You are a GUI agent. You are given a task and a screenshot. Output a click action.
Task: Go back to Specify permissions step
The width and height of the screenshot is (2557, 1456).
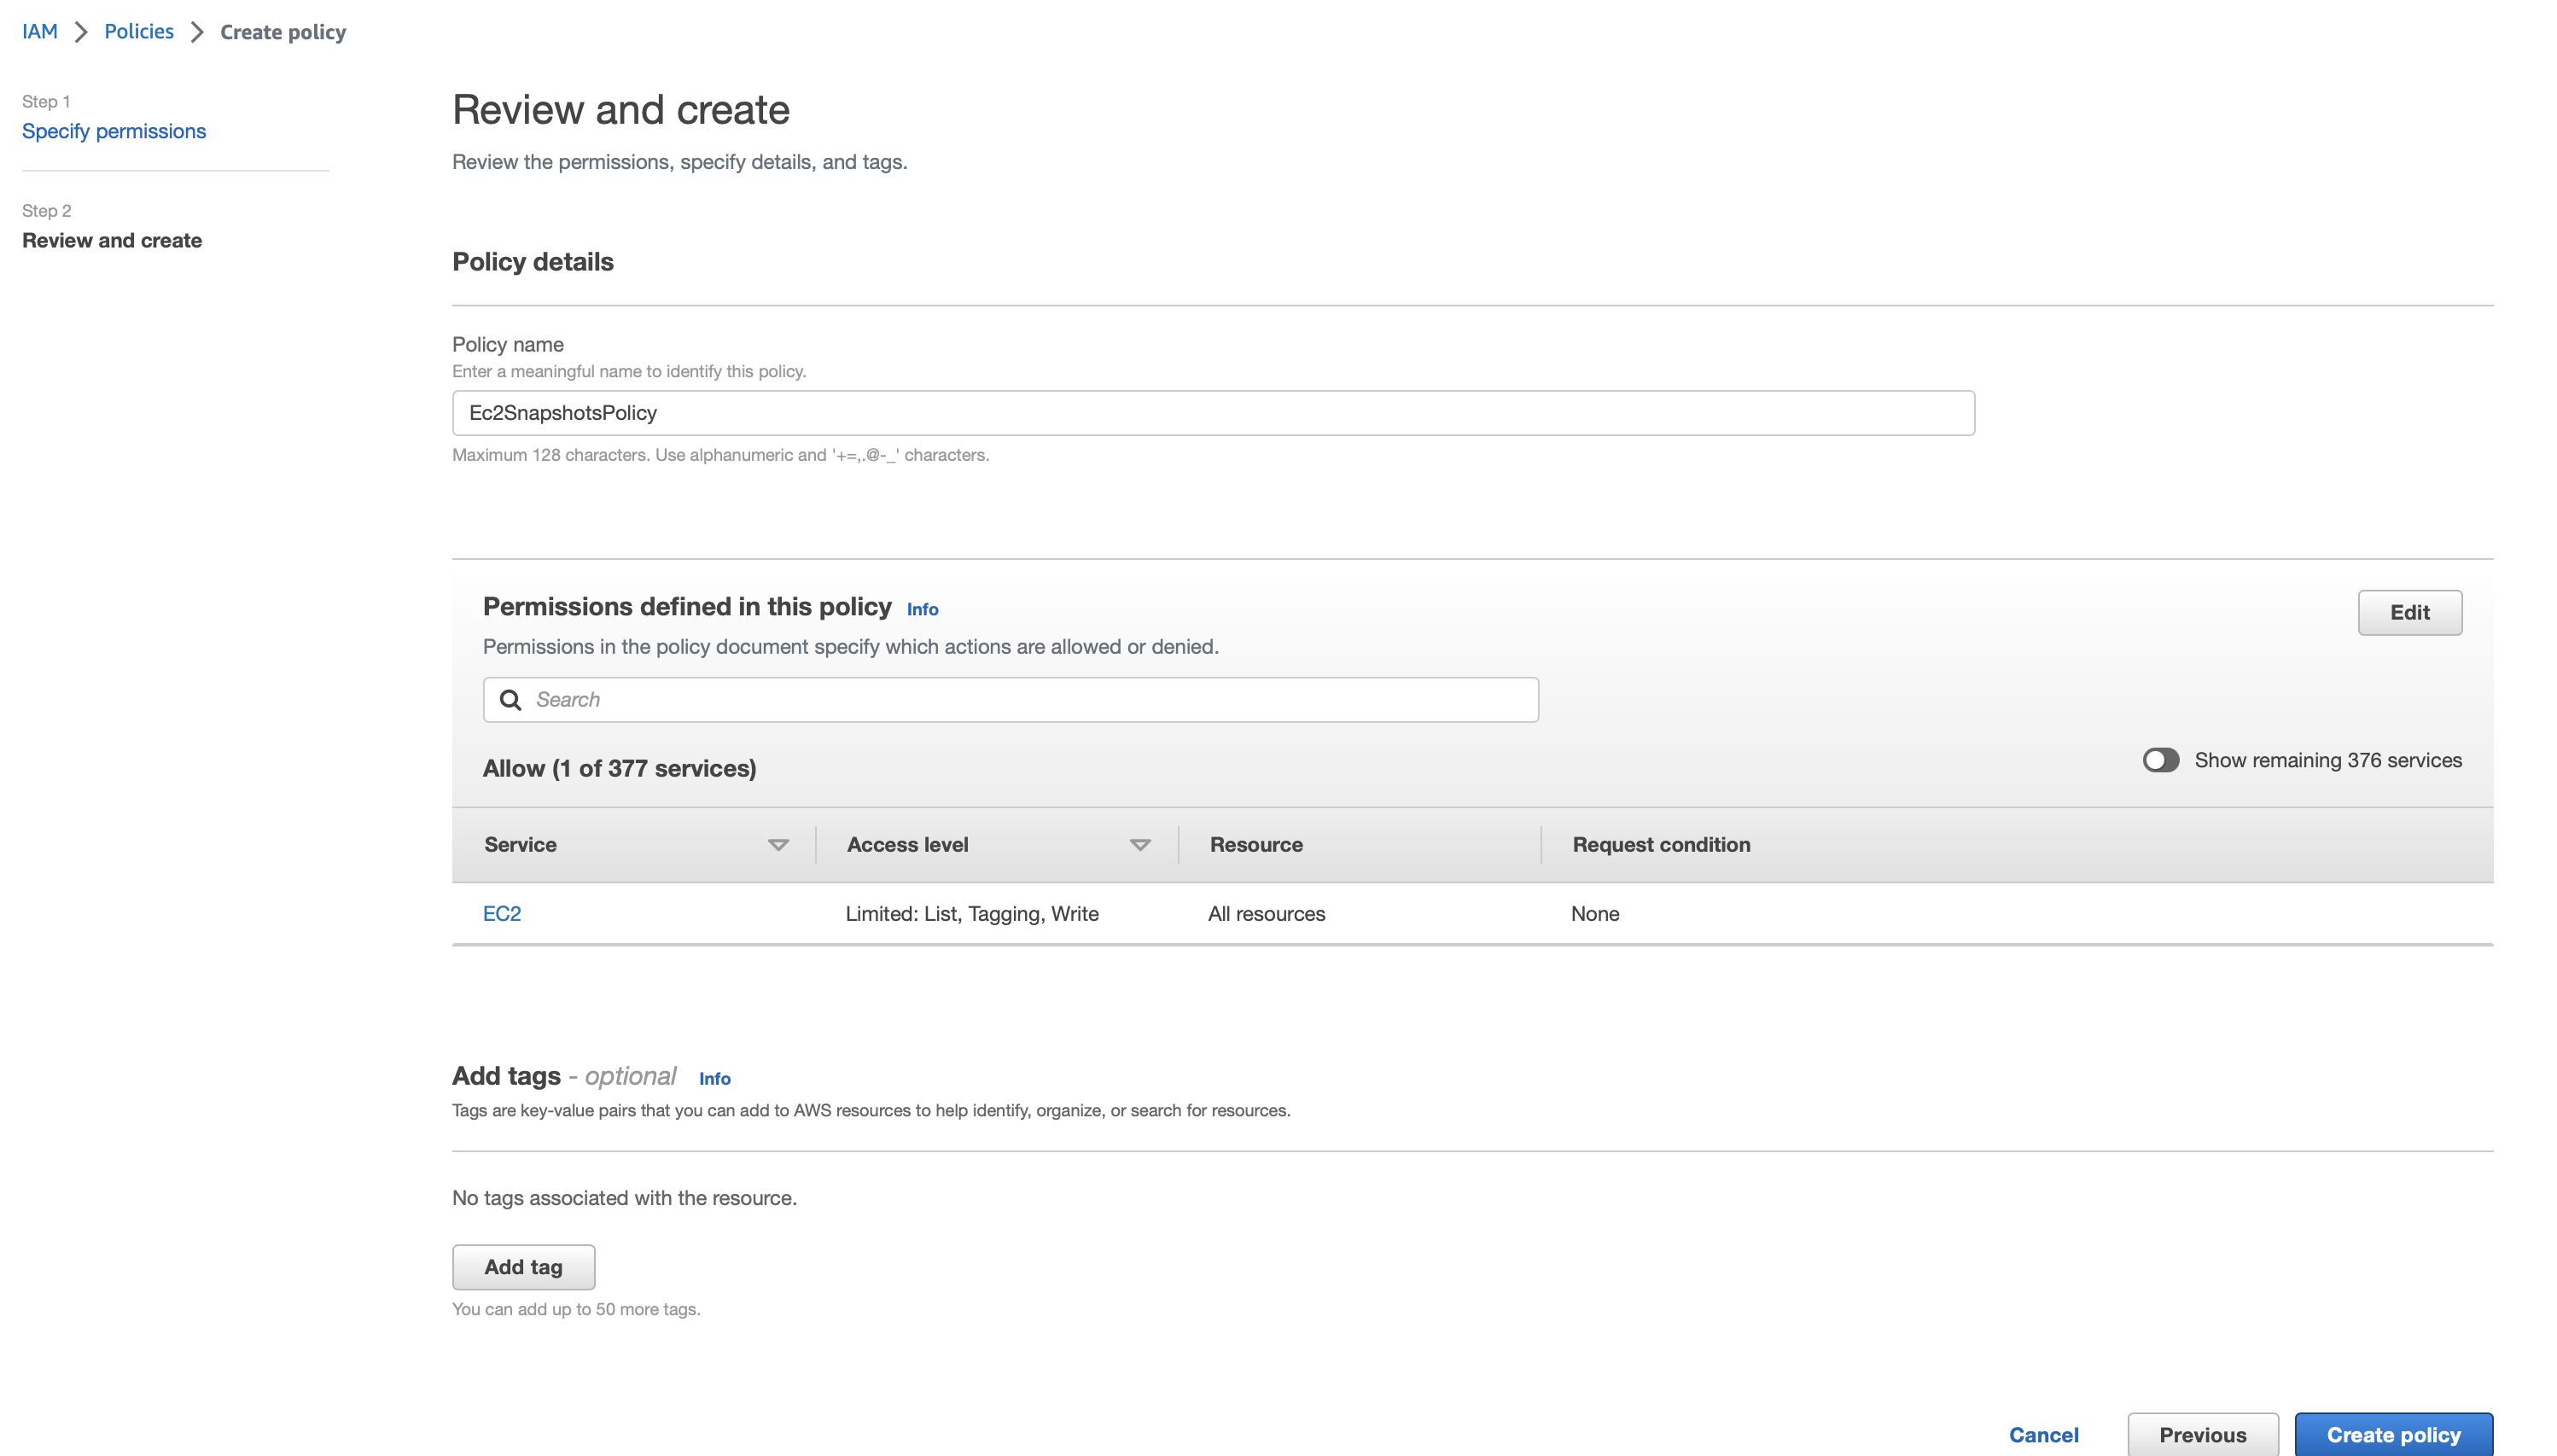pyautogui.click(x=114, y=131)
